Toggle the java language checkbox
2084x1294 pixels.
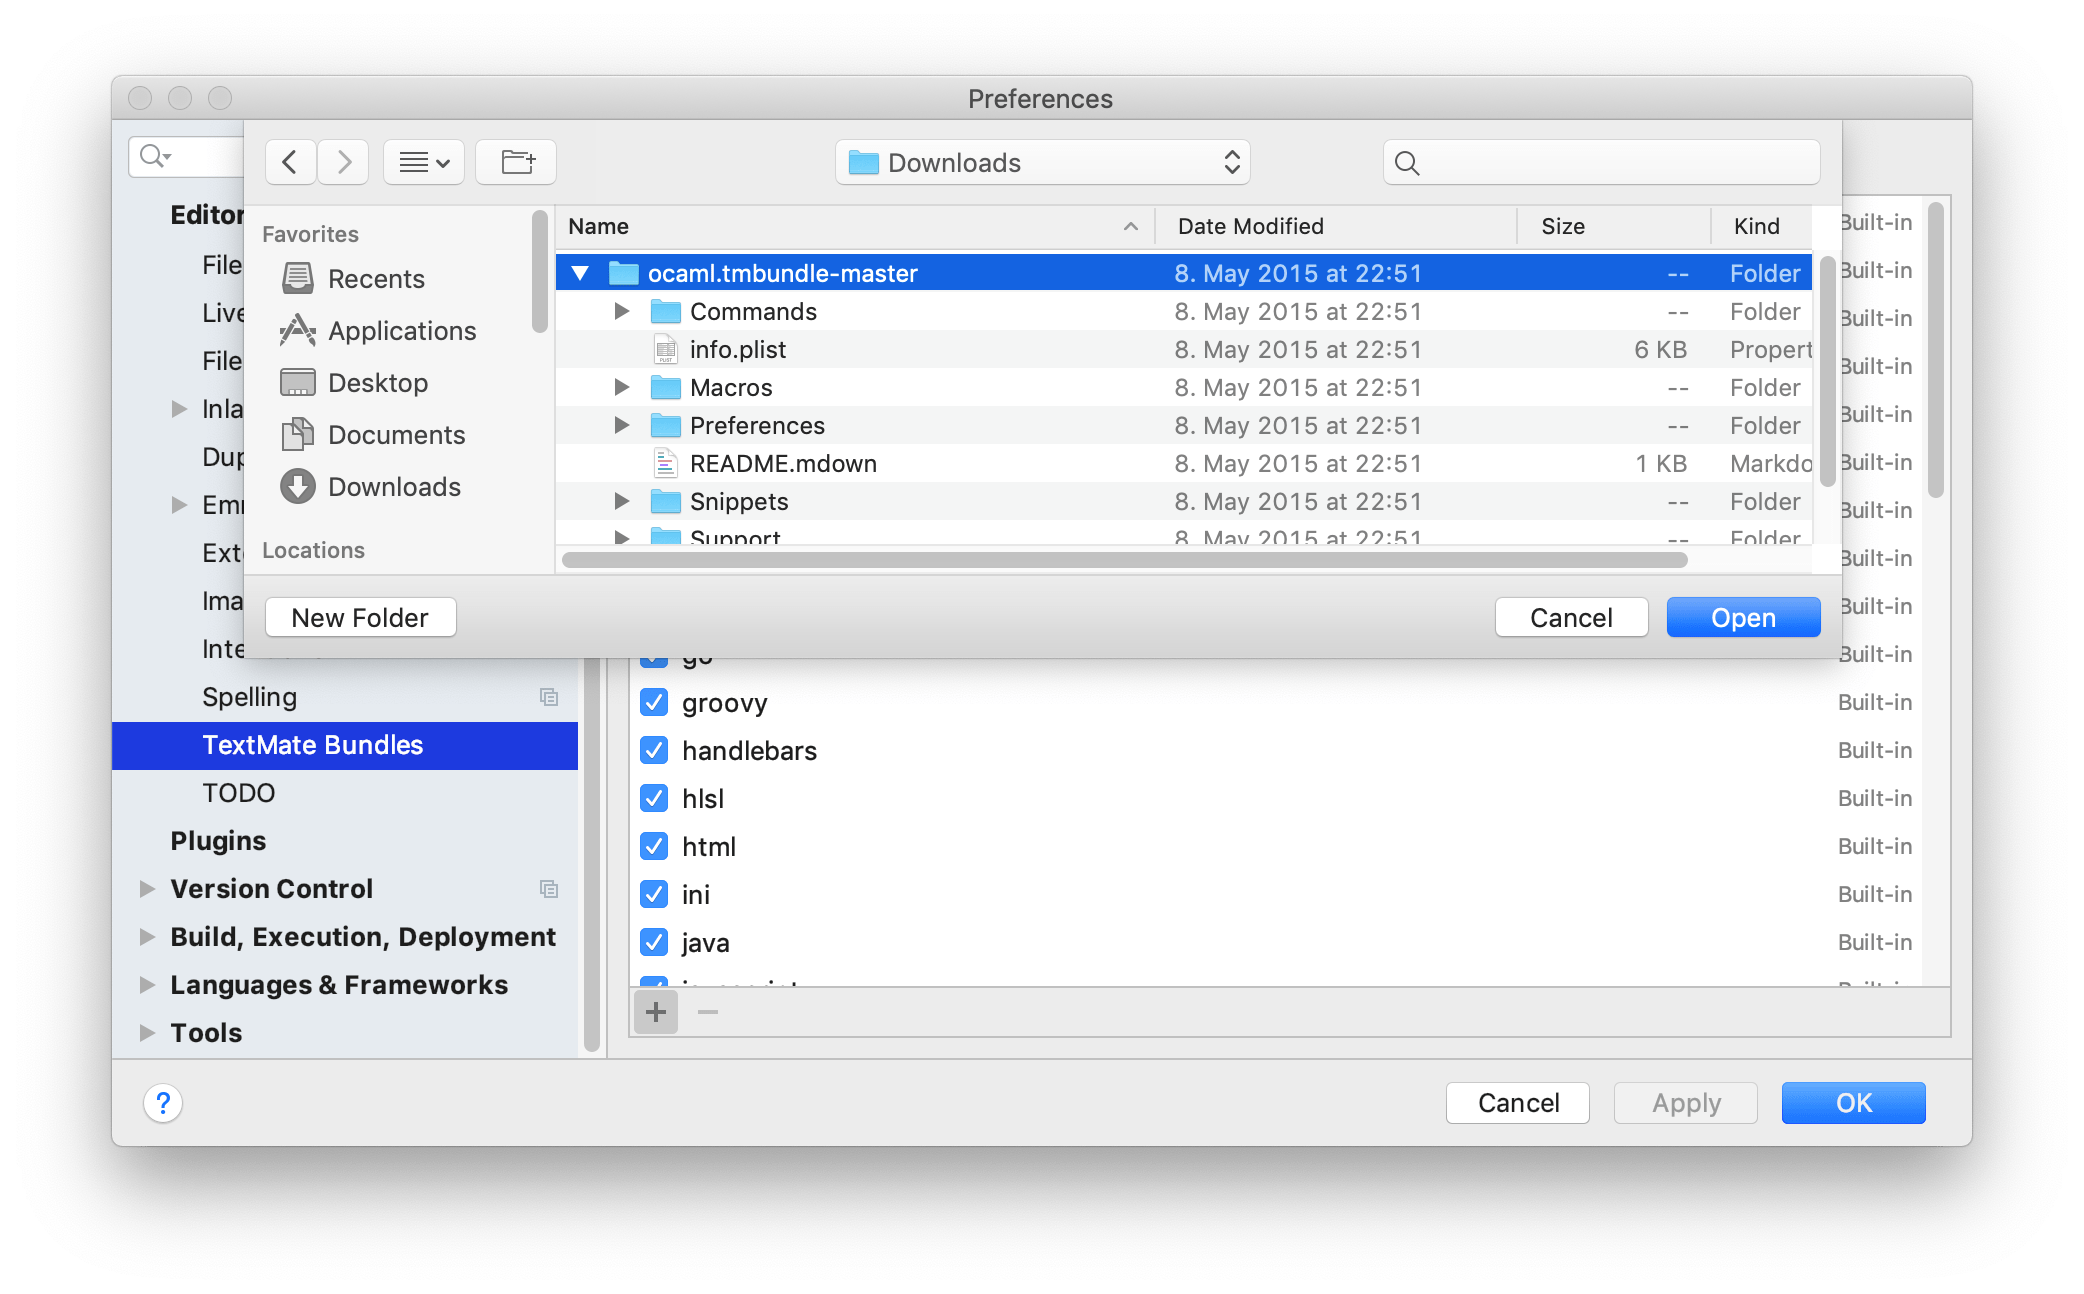(654, 939)
